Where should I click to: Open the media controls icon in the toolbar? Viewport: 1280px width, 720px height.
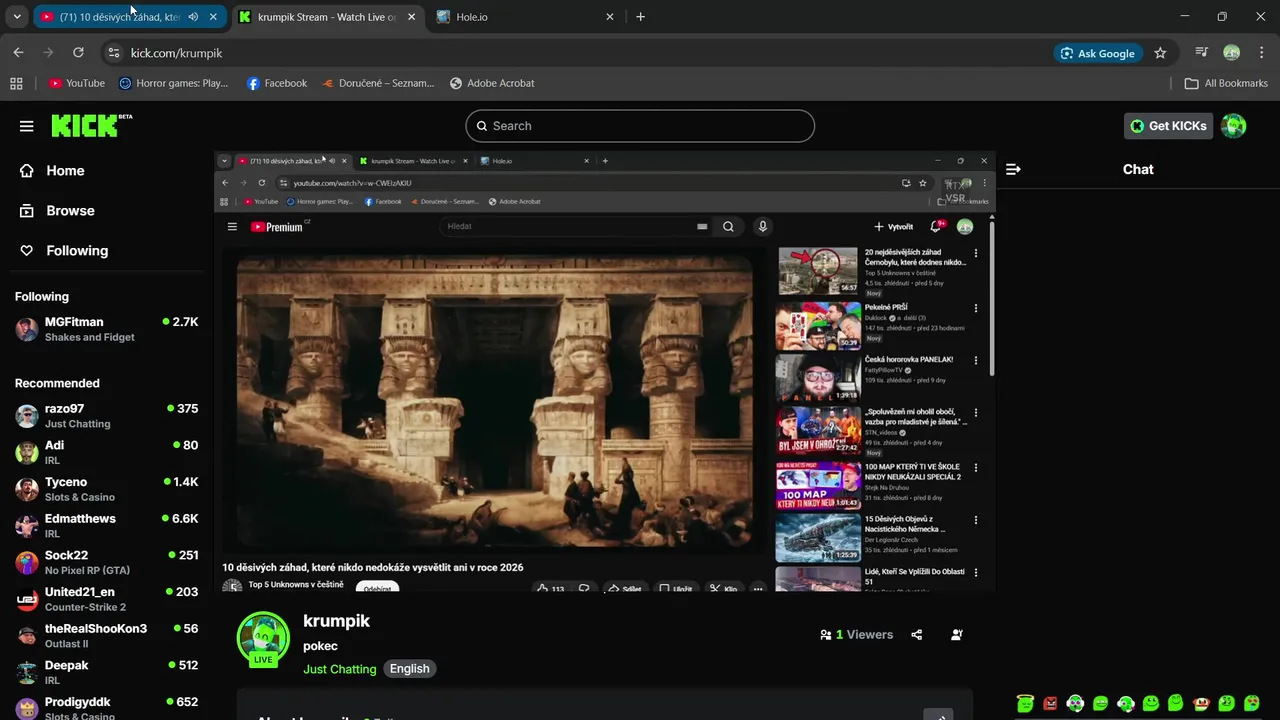pos(1202,53)
